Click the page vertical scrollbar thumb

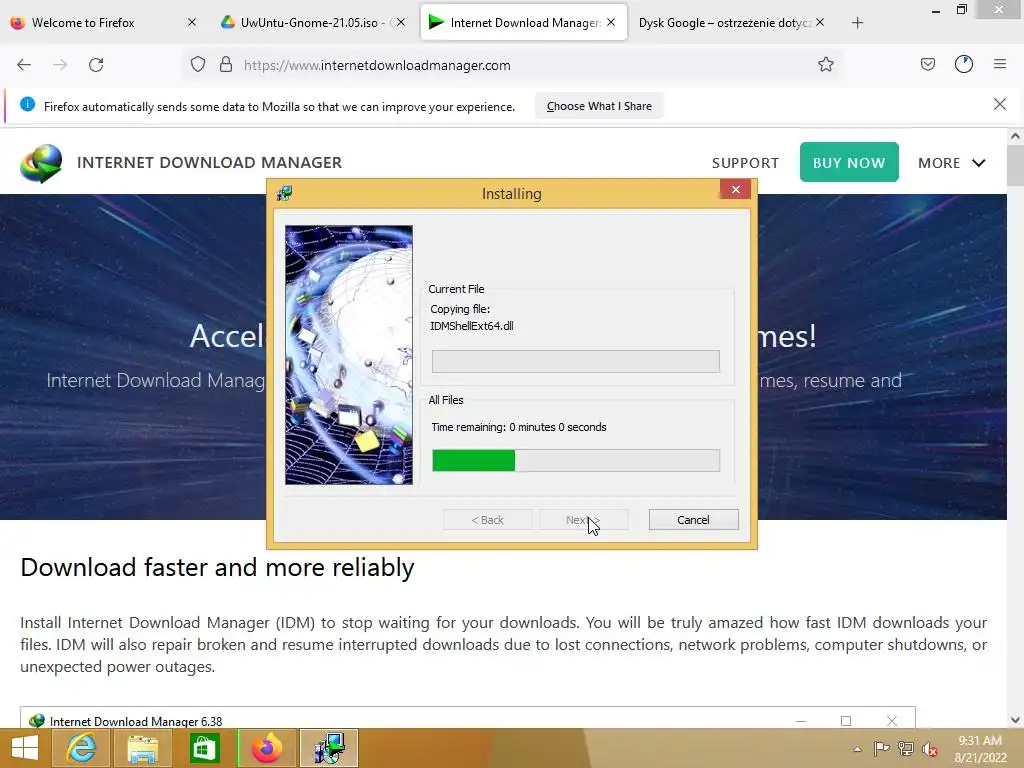[1015, 165]
